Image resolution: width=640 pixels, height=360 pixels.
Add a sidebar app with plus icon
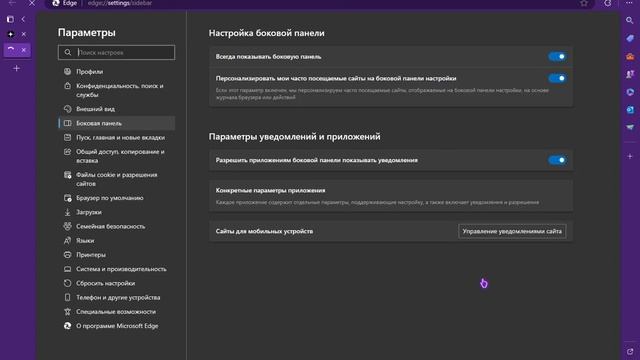point(630,156)
